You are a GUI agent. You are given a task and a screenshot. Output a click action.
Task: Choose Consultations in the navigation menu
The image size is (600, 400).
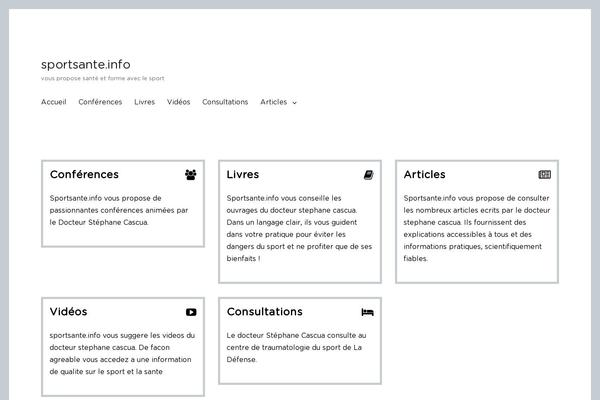[225, 102]
